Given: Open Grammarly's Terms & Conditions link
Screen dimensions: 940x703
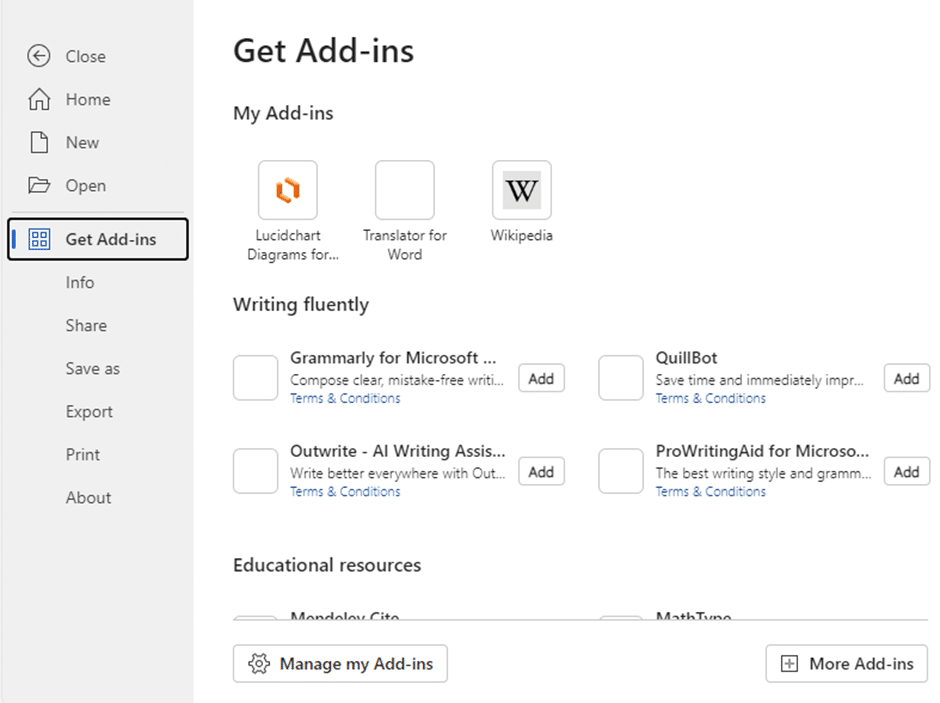Looking at the screenshot, I should coord(344,398).
